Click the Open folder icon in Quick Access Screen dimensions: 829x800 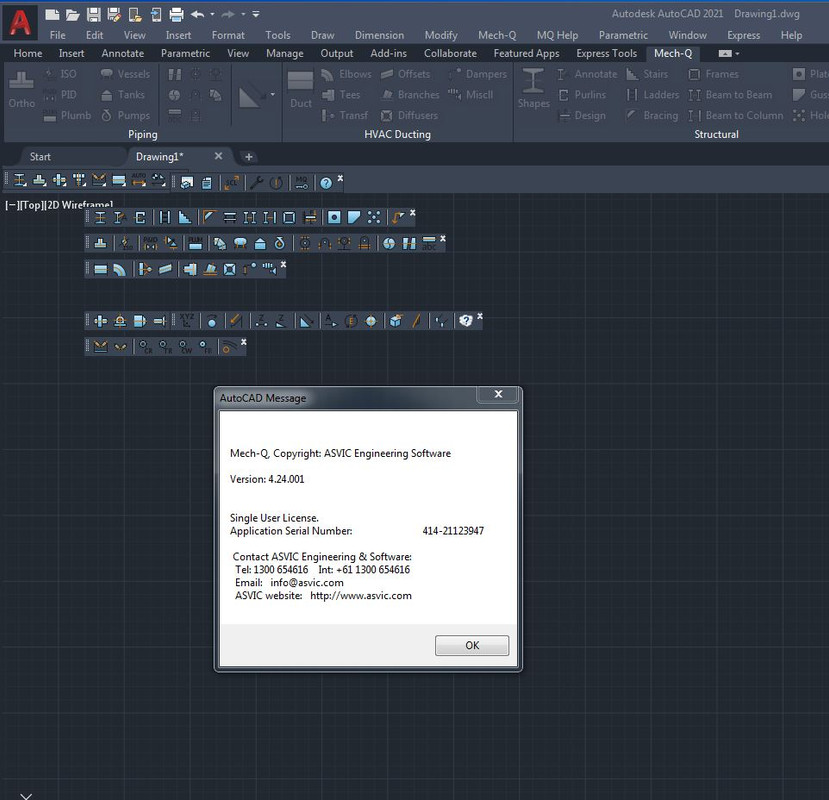tap(72, 14)
